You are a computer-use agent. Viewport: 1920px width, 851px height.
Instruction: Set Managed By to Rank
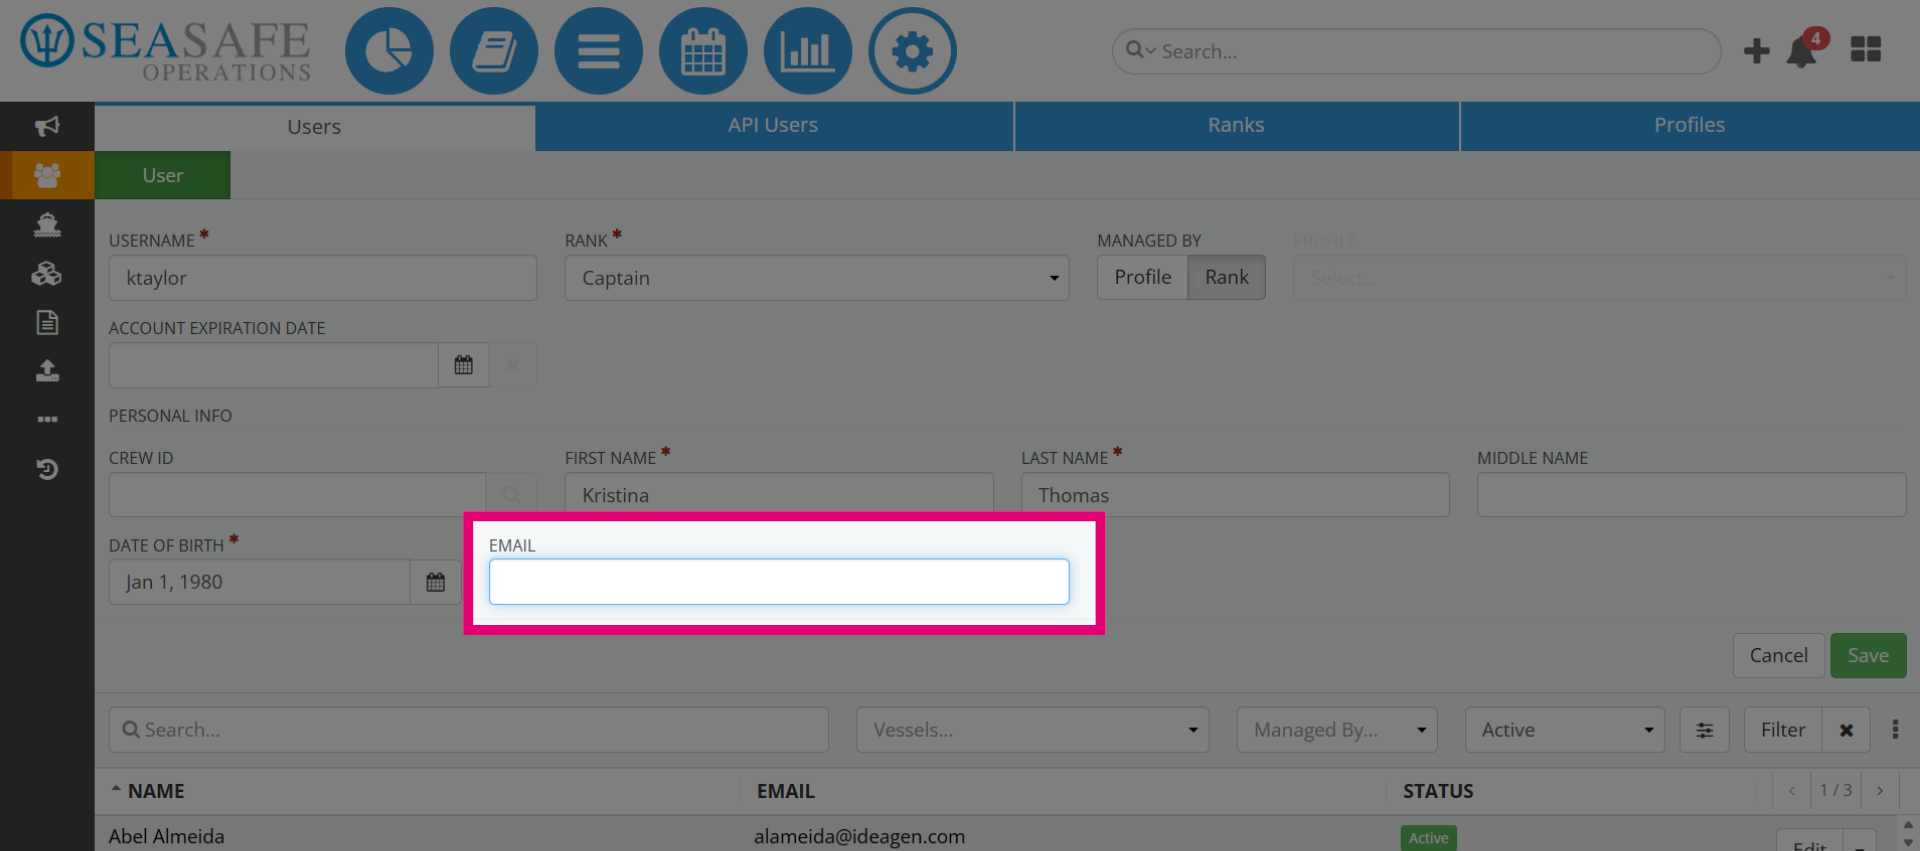1226,277
